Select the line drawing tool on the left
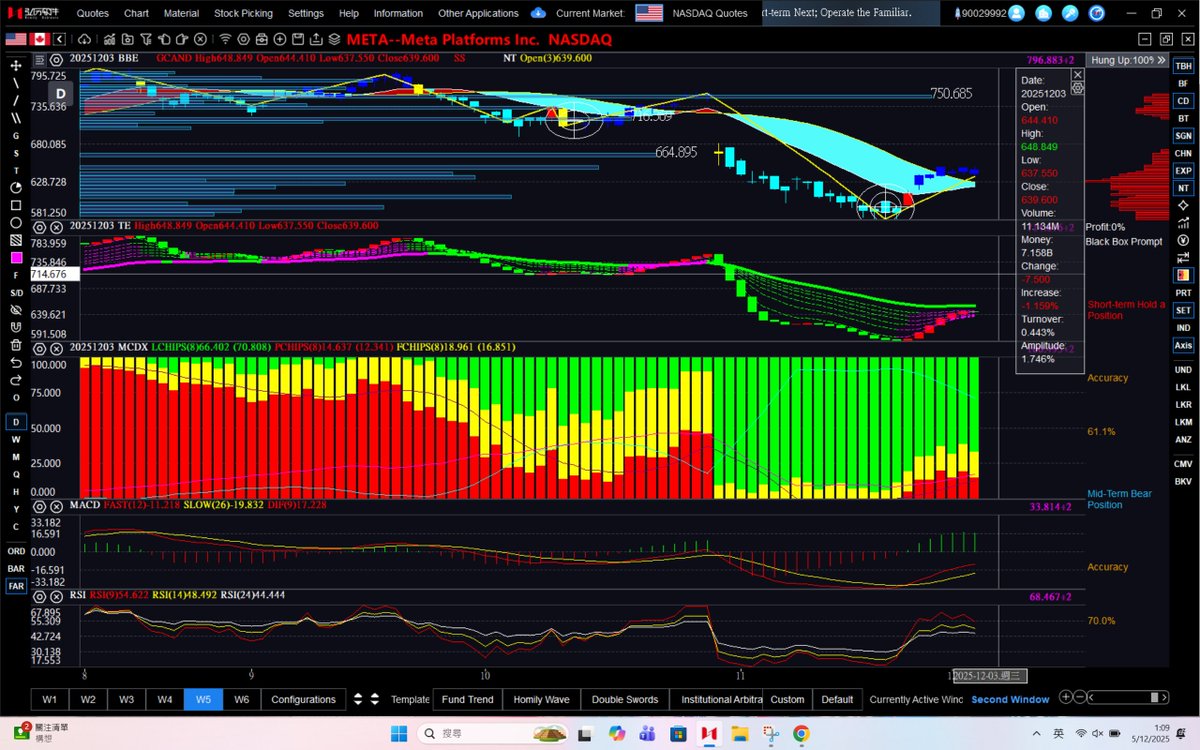The width and height of the screenshot is (1200, 750). [x=14, y=84]
